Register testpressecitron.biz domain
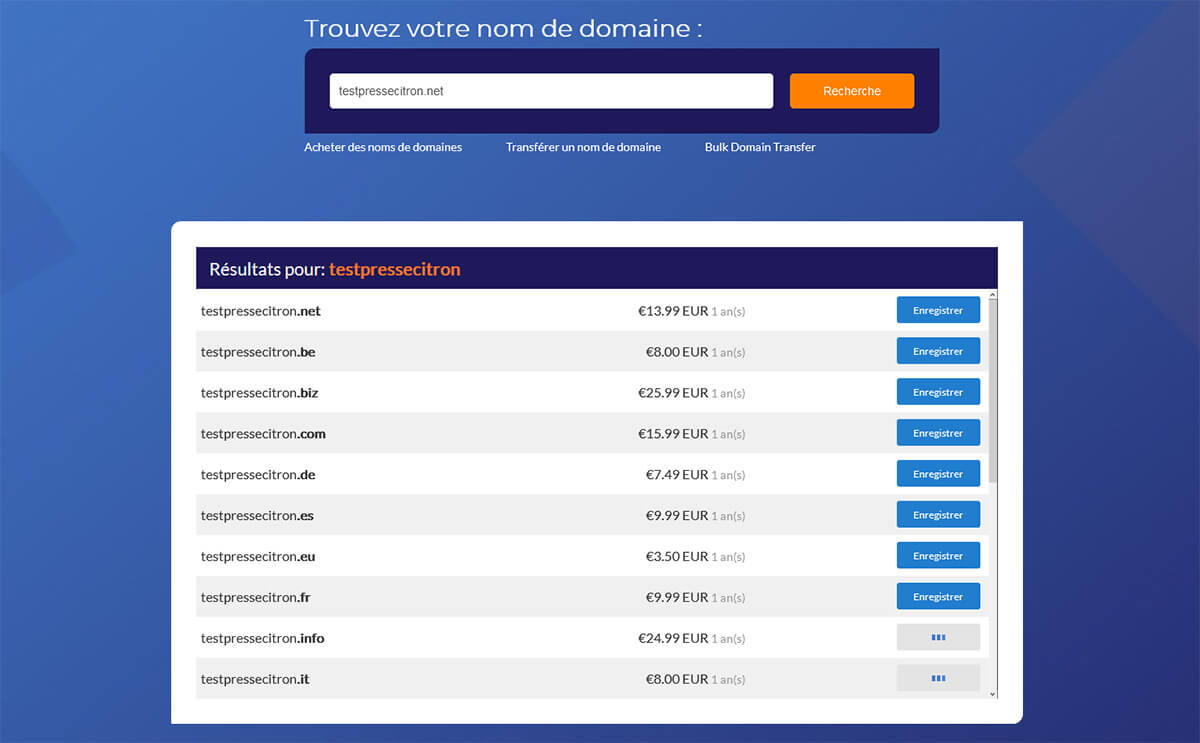The image size is (1200, 743). 938,391
